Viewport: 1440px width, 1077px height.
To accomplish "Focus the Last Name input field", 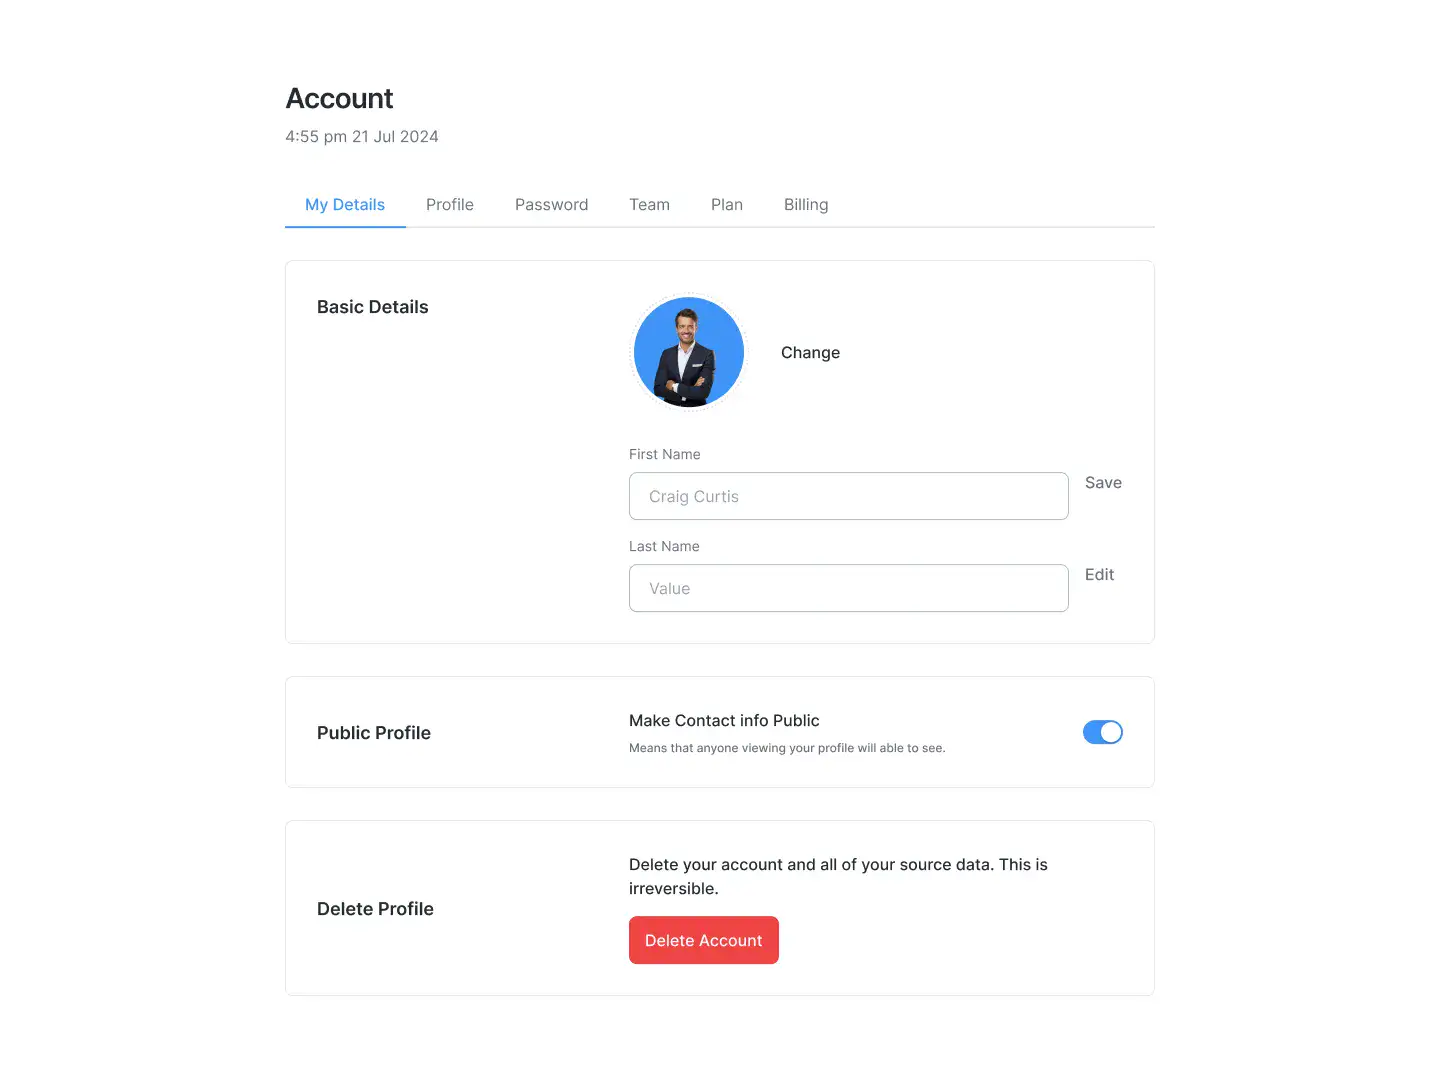I will click(849, 588).
